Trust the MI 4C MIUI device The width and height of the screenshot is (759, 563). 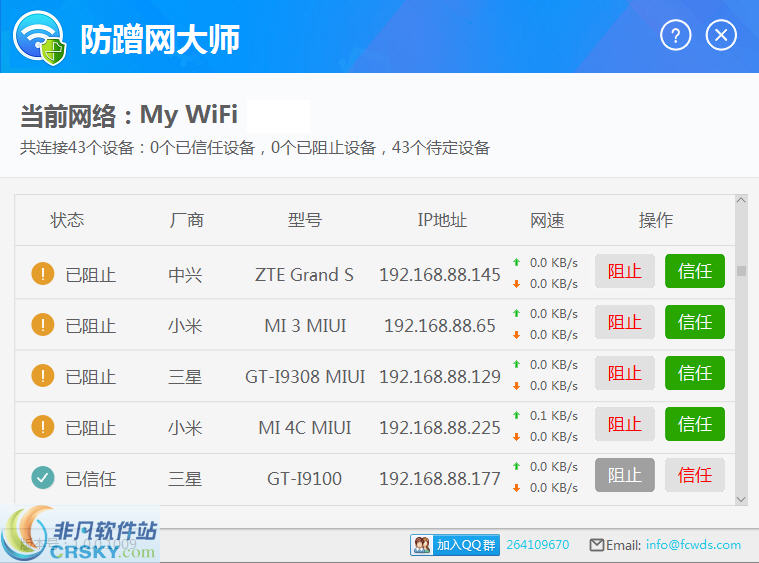coord(695,424)
